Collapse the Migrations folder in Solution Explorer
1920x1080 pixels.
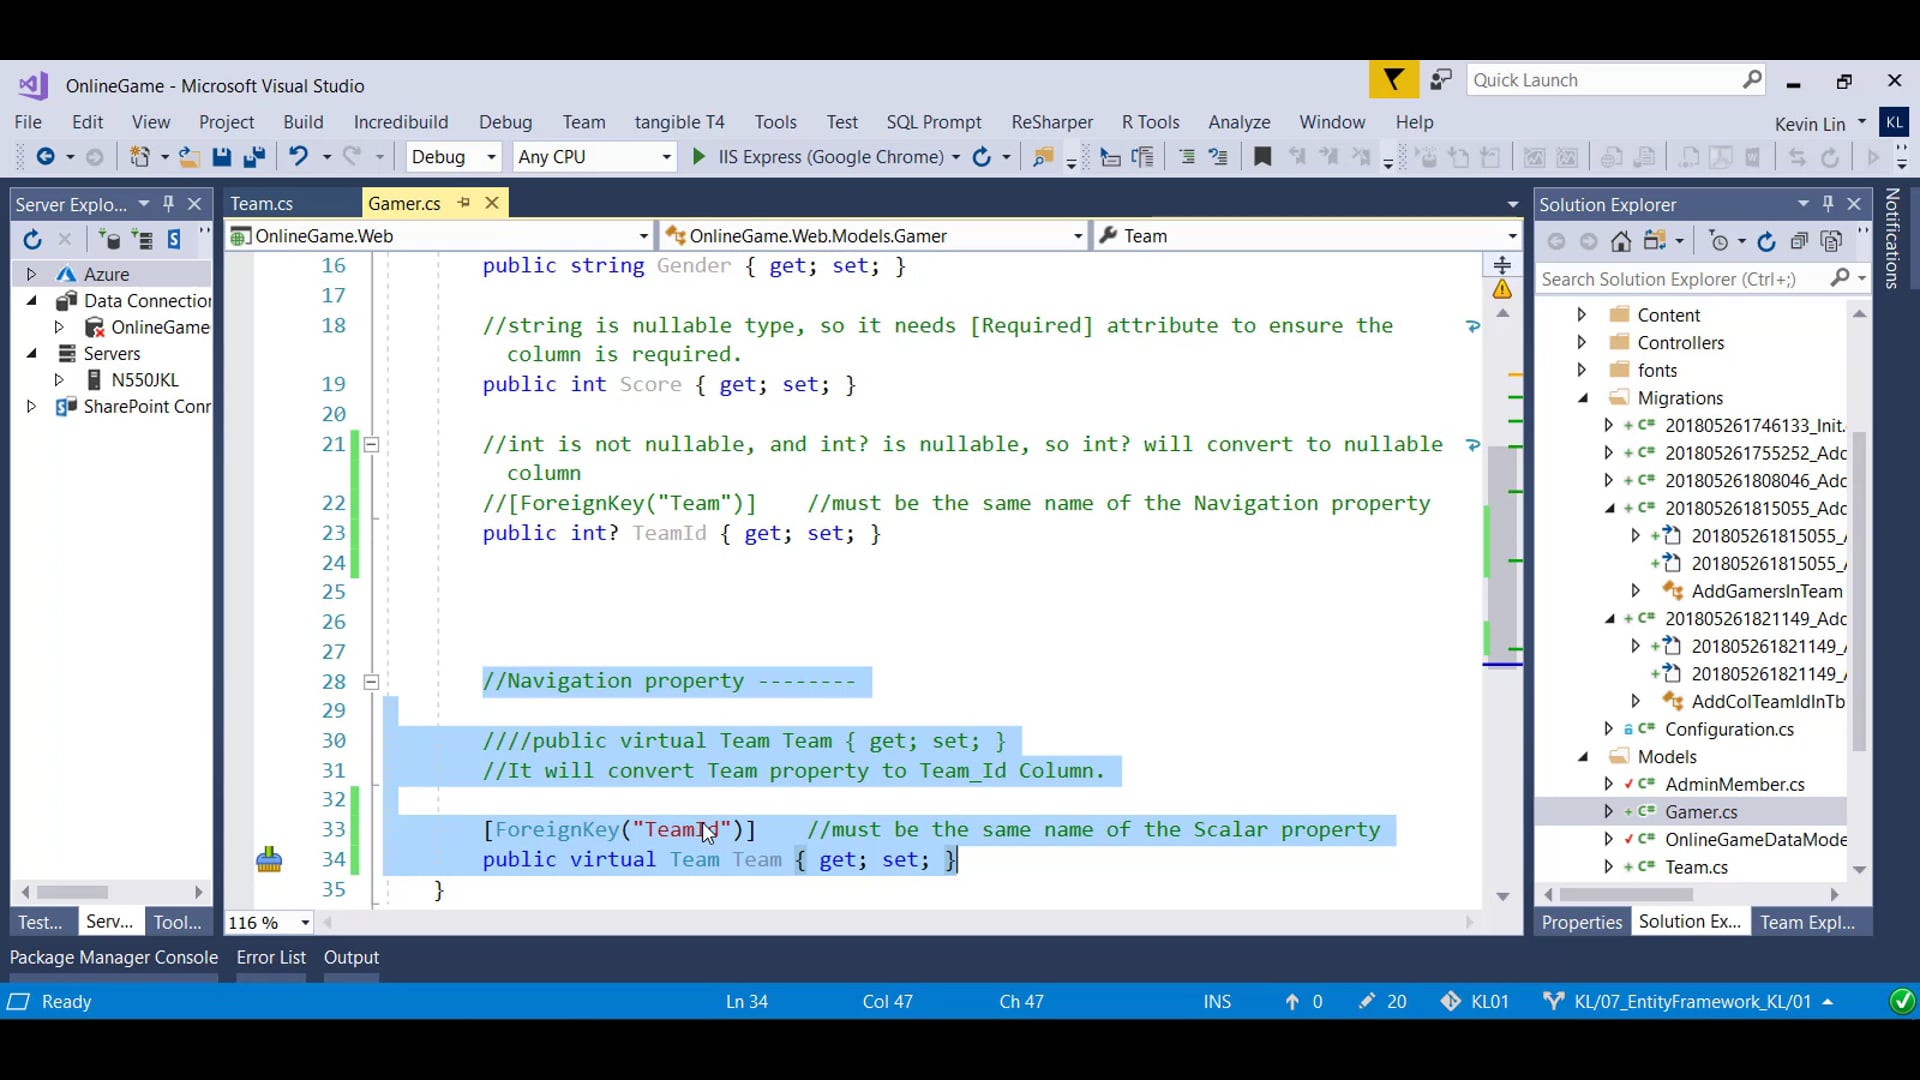1583,398
